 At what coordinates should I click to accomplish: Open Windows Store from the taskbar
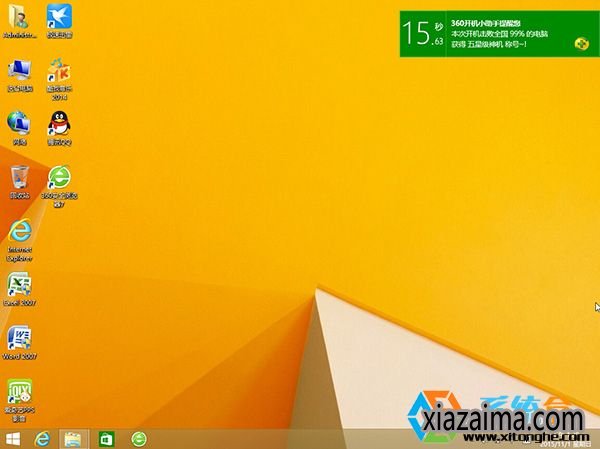click(106, 439)
